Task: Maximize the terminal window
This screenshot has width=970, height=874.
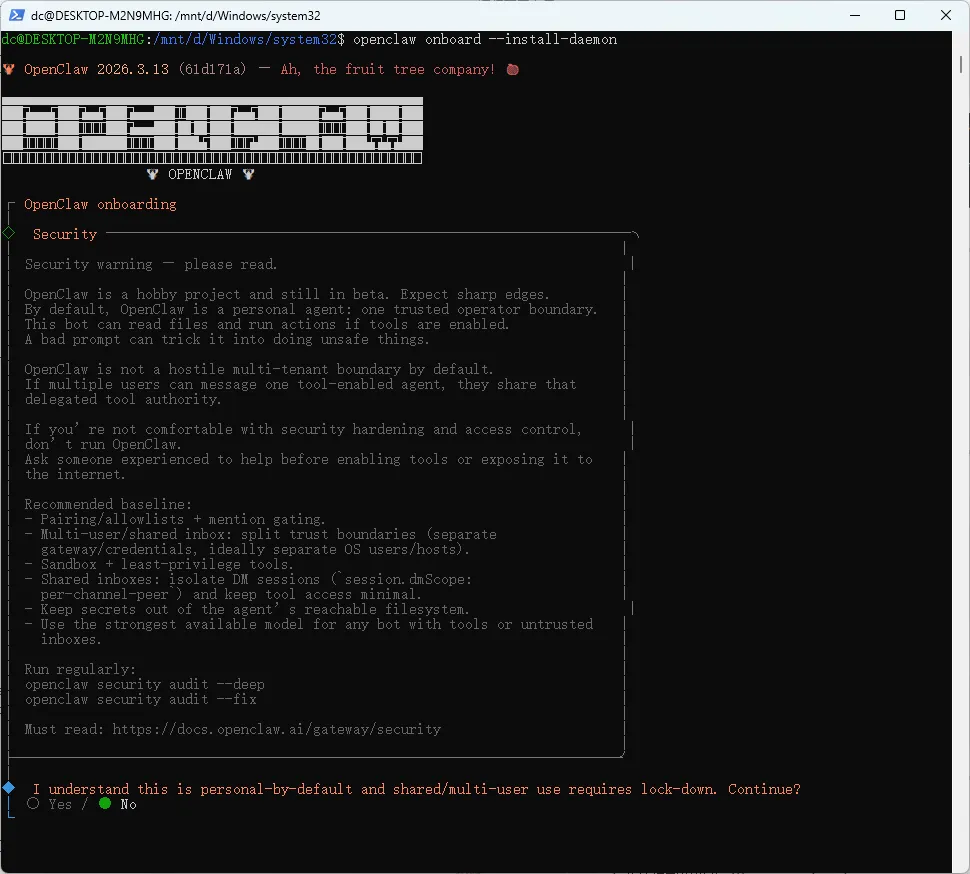Action: 900,15
